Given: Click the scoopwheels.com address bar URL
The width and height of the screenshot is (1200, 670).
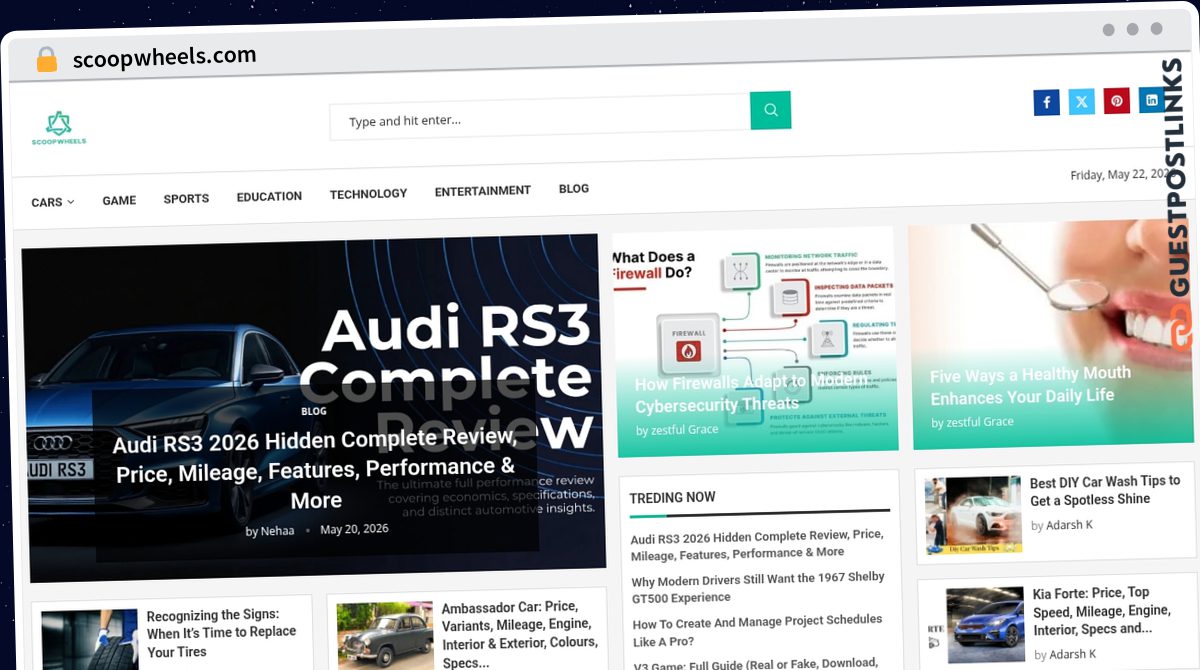Looking at the screenshot, I should click(164, 57).
